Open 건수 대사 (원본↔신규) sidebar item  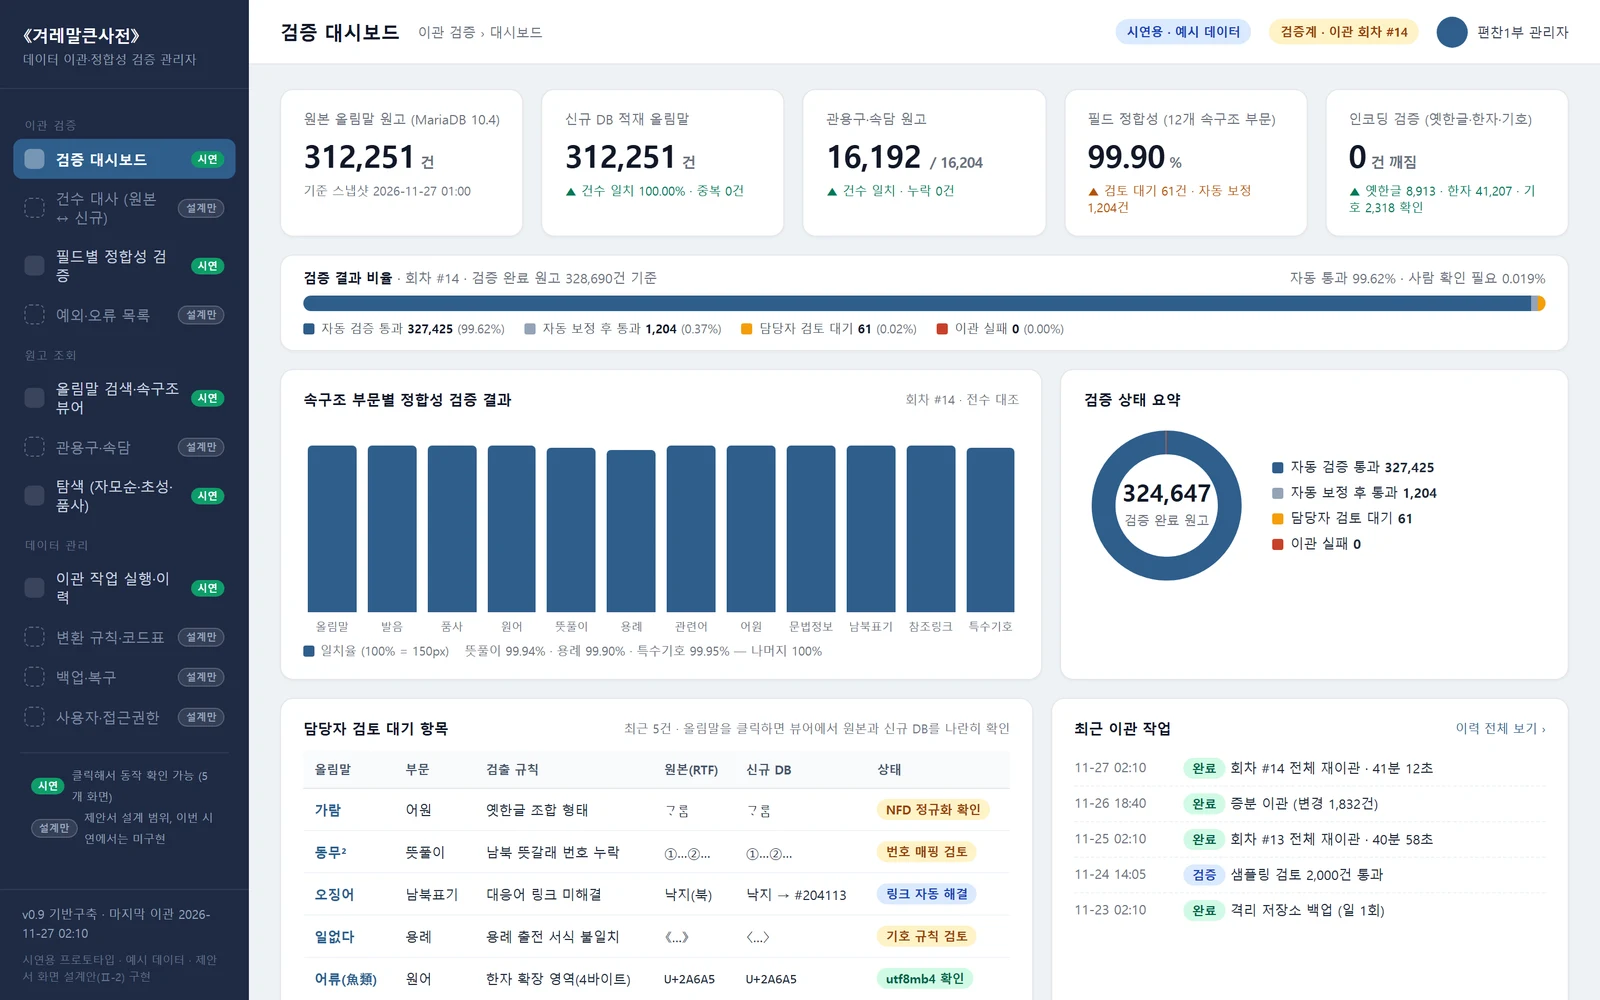click(124, 208)
